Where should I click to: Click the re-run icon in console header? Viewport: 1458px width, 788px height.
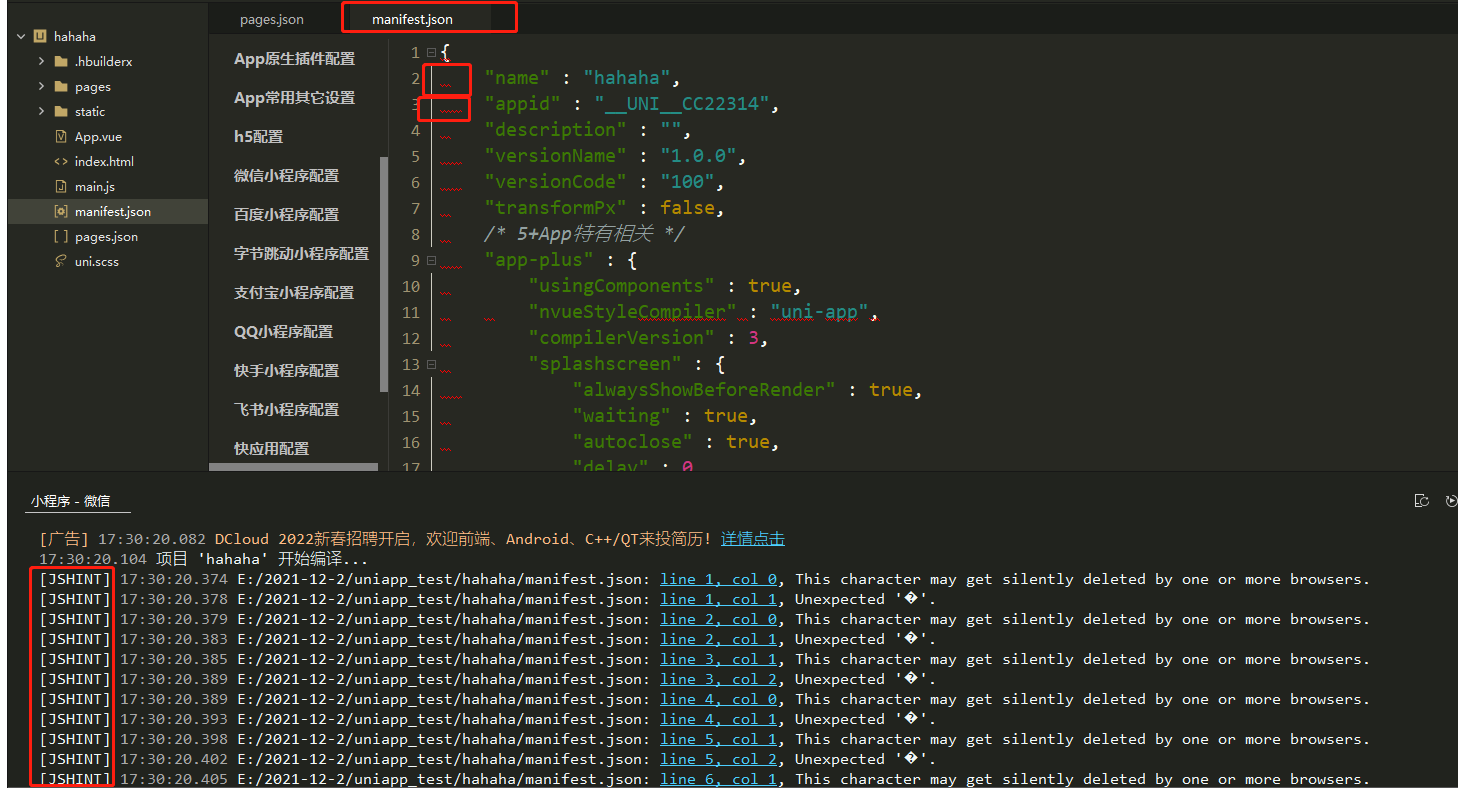1452,501
